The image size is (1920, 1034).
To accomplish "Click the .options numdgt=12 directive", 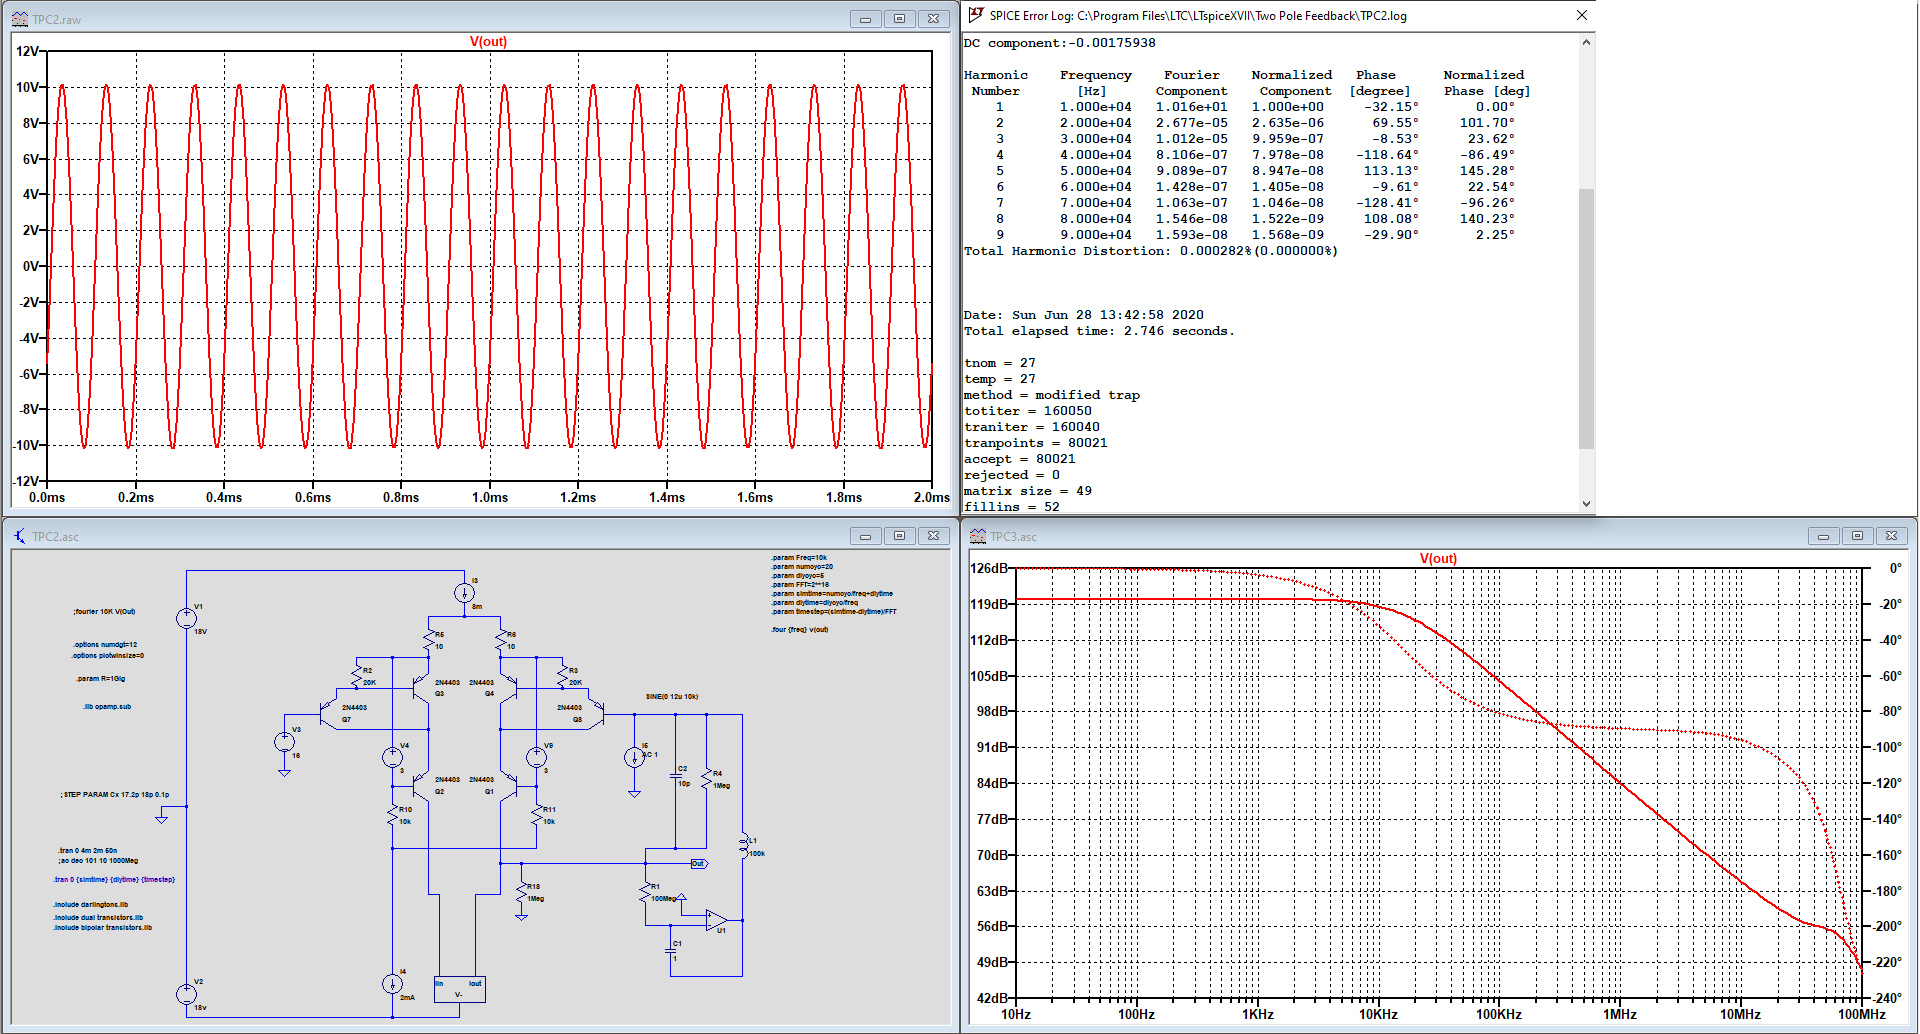I will point(105,645).
